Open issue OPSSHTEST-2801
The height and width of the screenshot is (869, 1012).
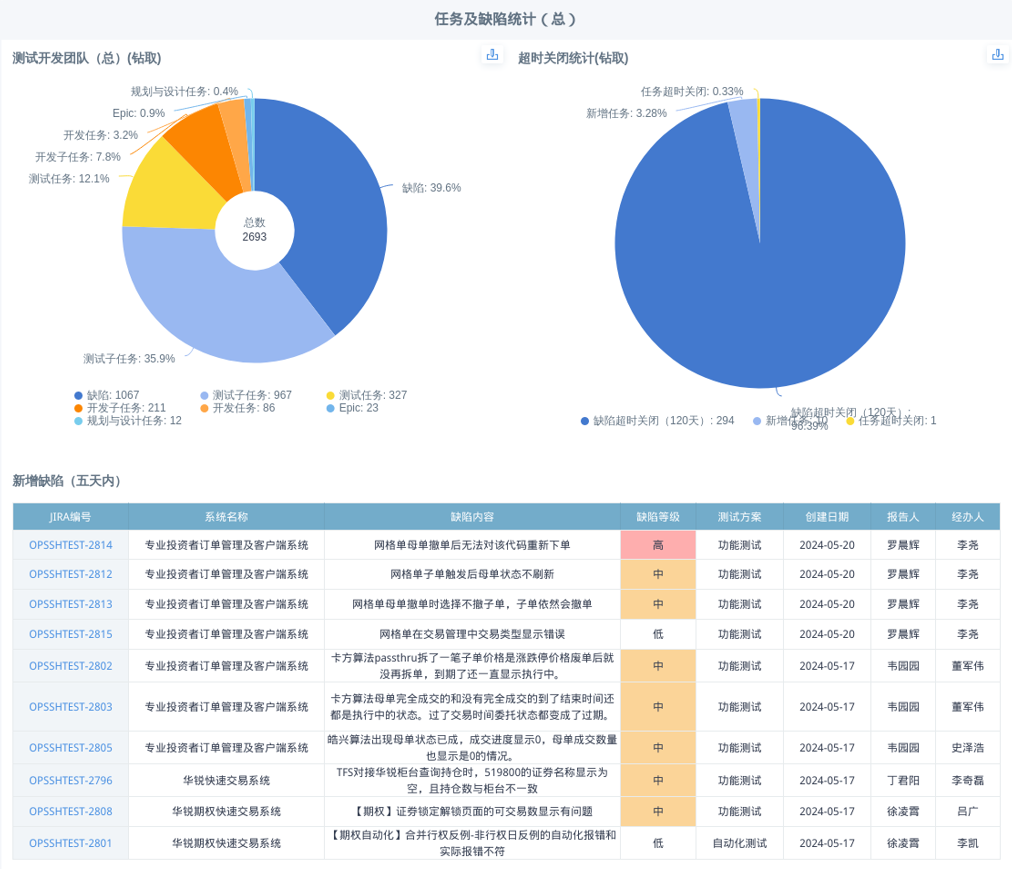pos(70,843)
